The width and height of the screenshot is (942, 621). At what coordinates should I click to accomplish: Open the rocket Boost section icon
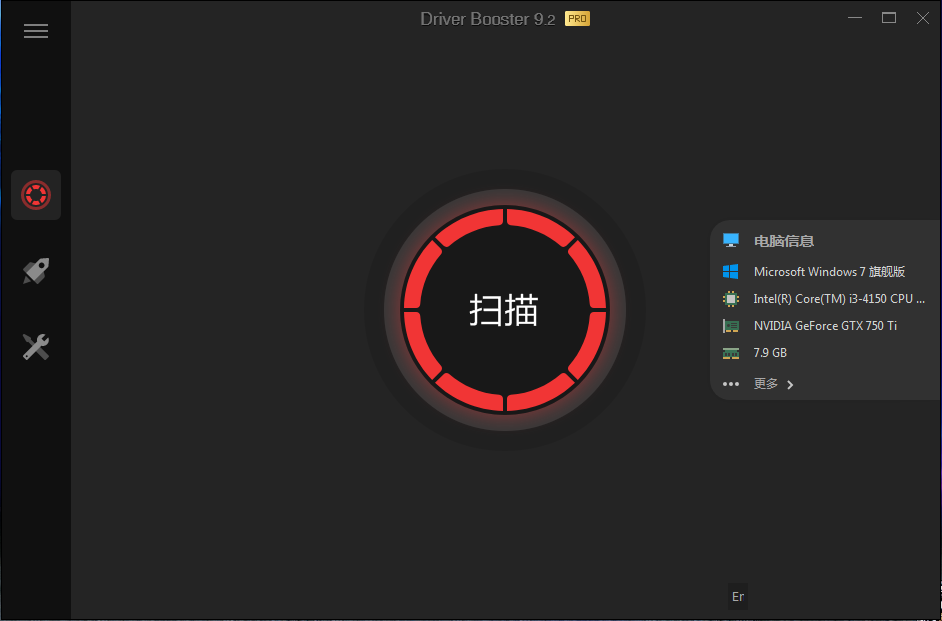pos(36,270)
